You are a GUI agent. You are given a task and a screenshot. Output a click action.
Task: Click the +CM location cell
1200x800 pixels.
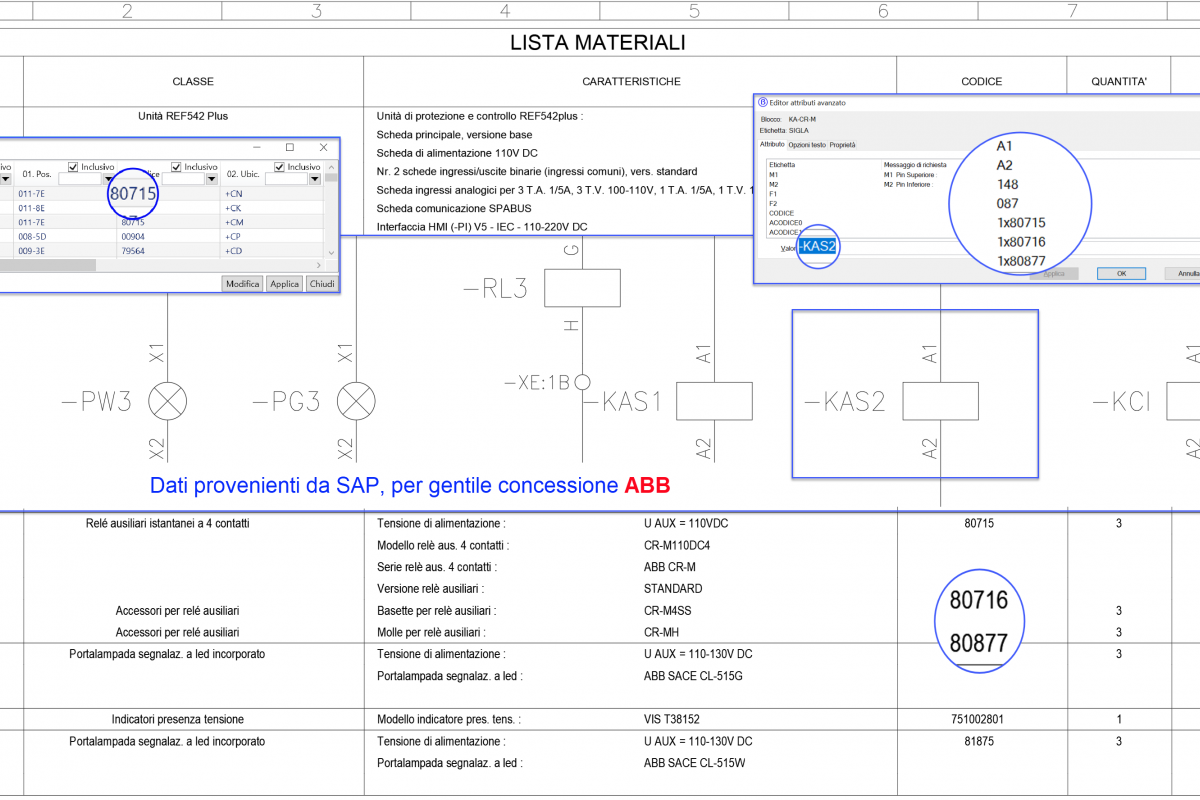(x=235, y=222)
